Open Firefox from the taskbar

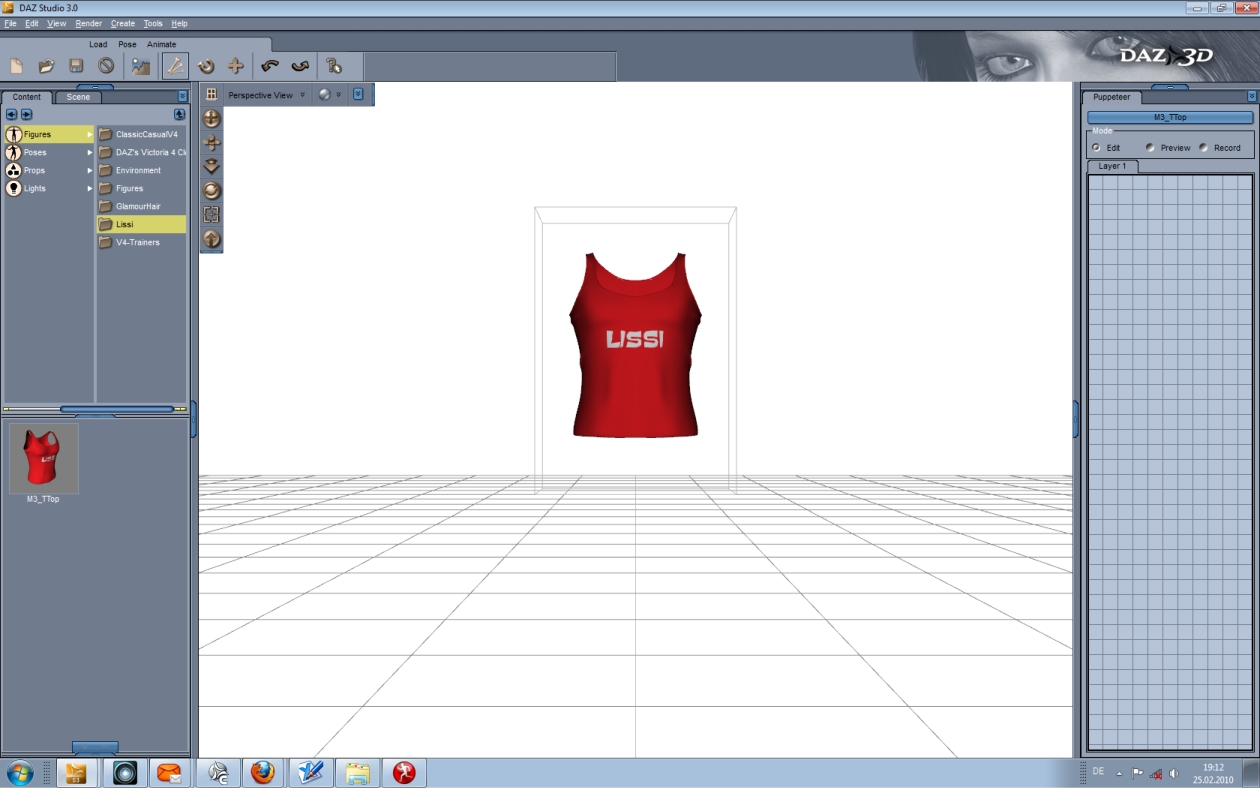point(262,772)
